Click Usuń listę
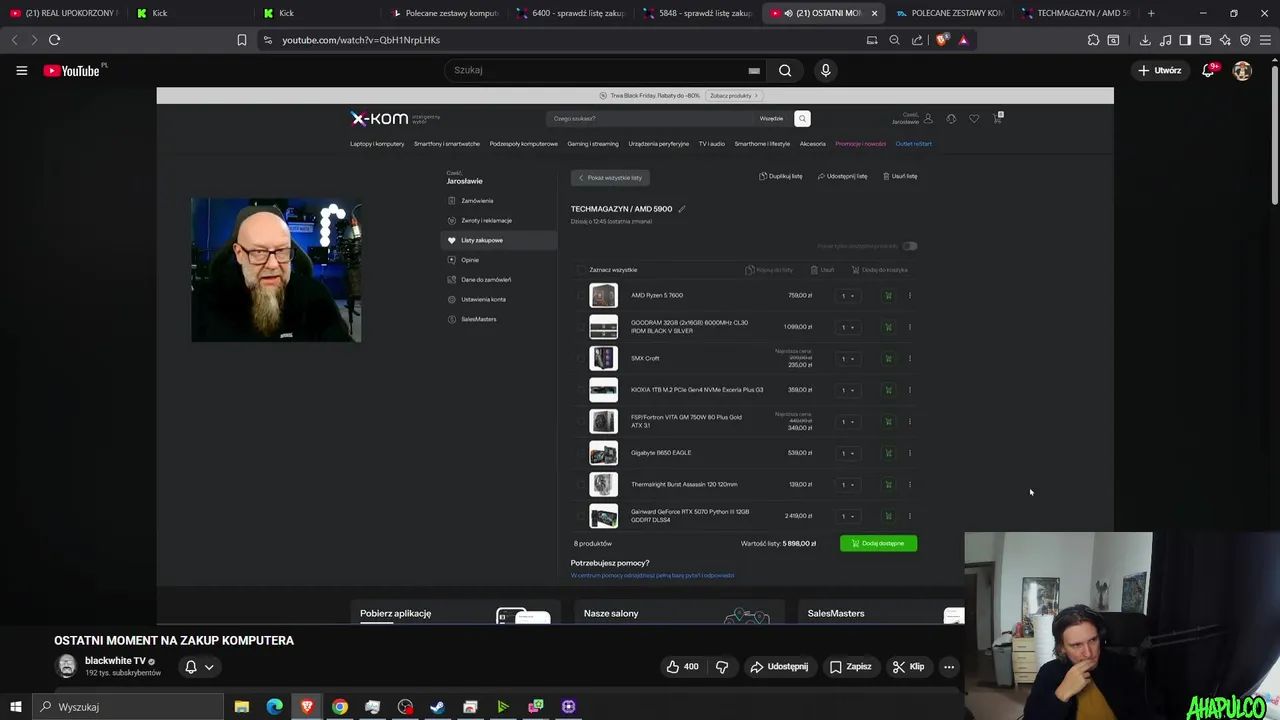1280x720 pixels. 900,176
